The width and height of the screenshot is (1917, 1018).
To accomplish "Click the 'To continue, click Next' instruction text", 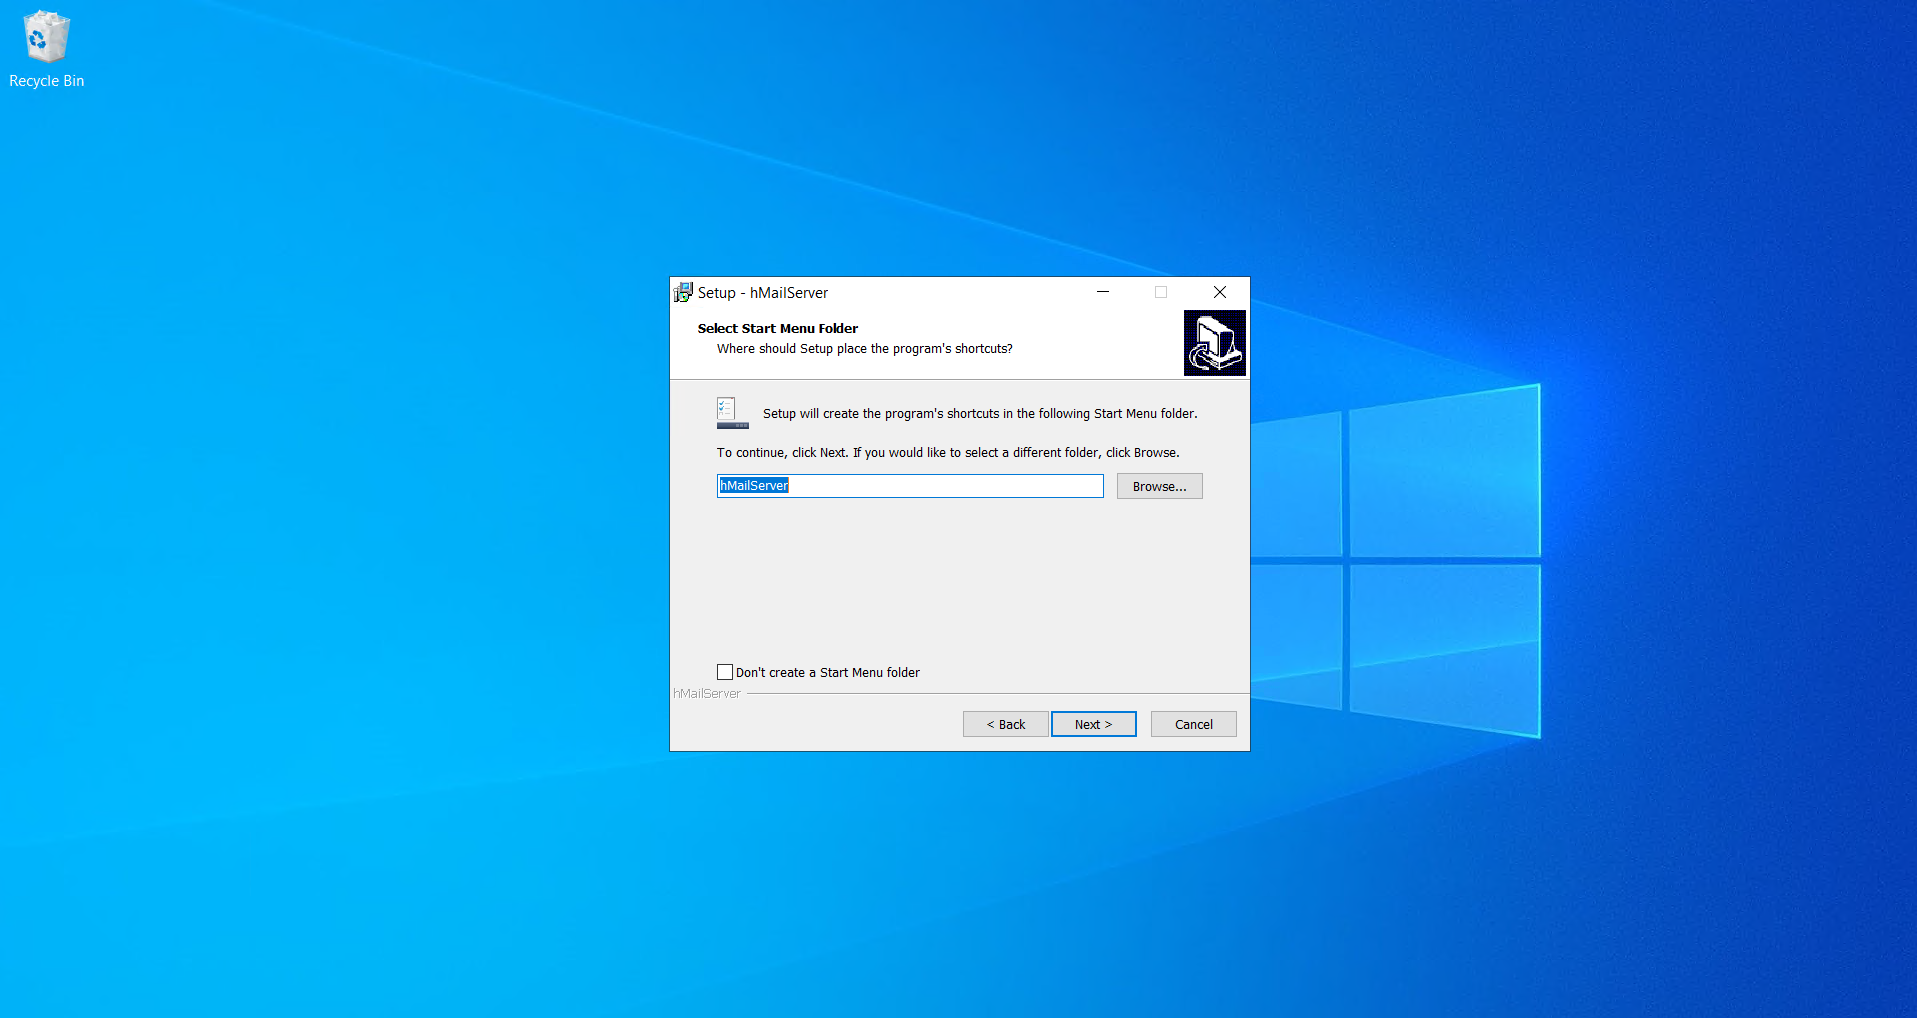I will coord(948,453).
